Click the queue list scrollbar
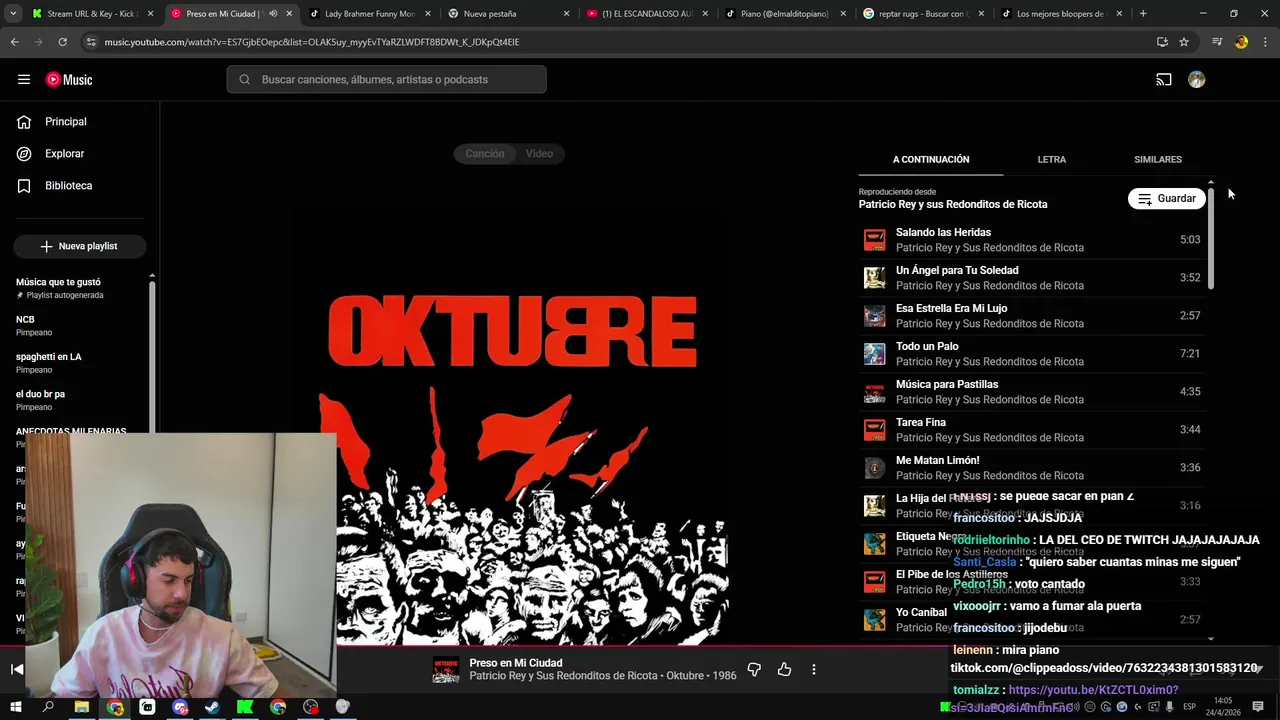Image resolution: width=1280 pixels, height=720 pixels. 1211,240
